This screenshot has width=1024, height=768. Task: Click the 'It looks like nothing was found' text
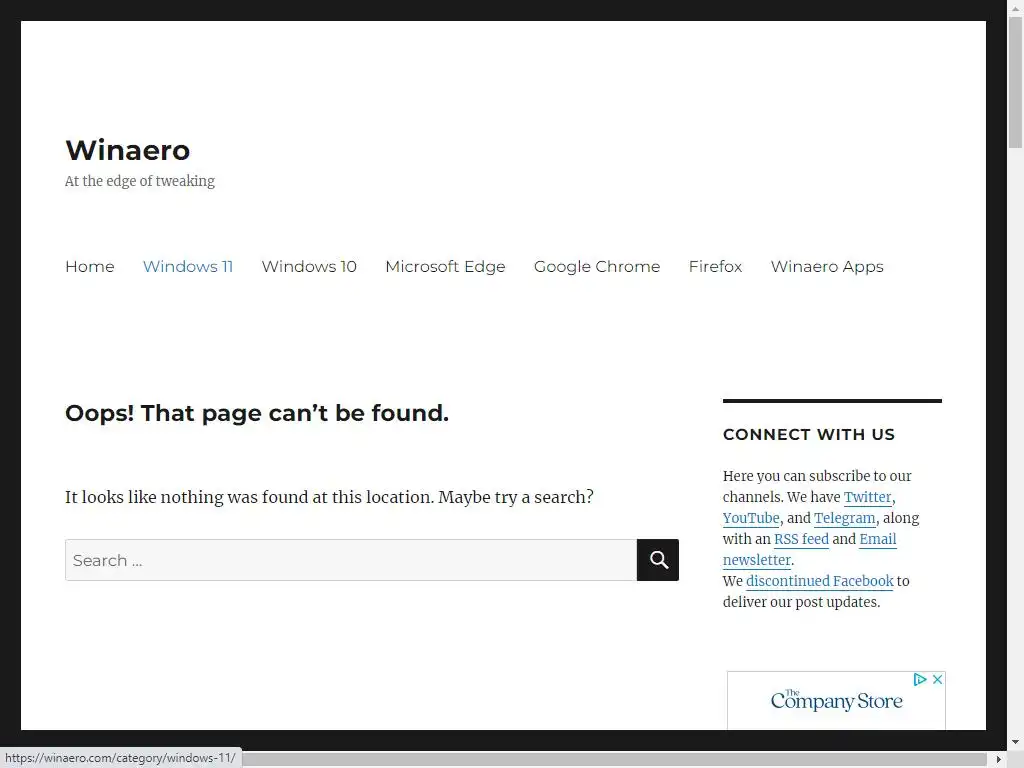tap(329, 497)
